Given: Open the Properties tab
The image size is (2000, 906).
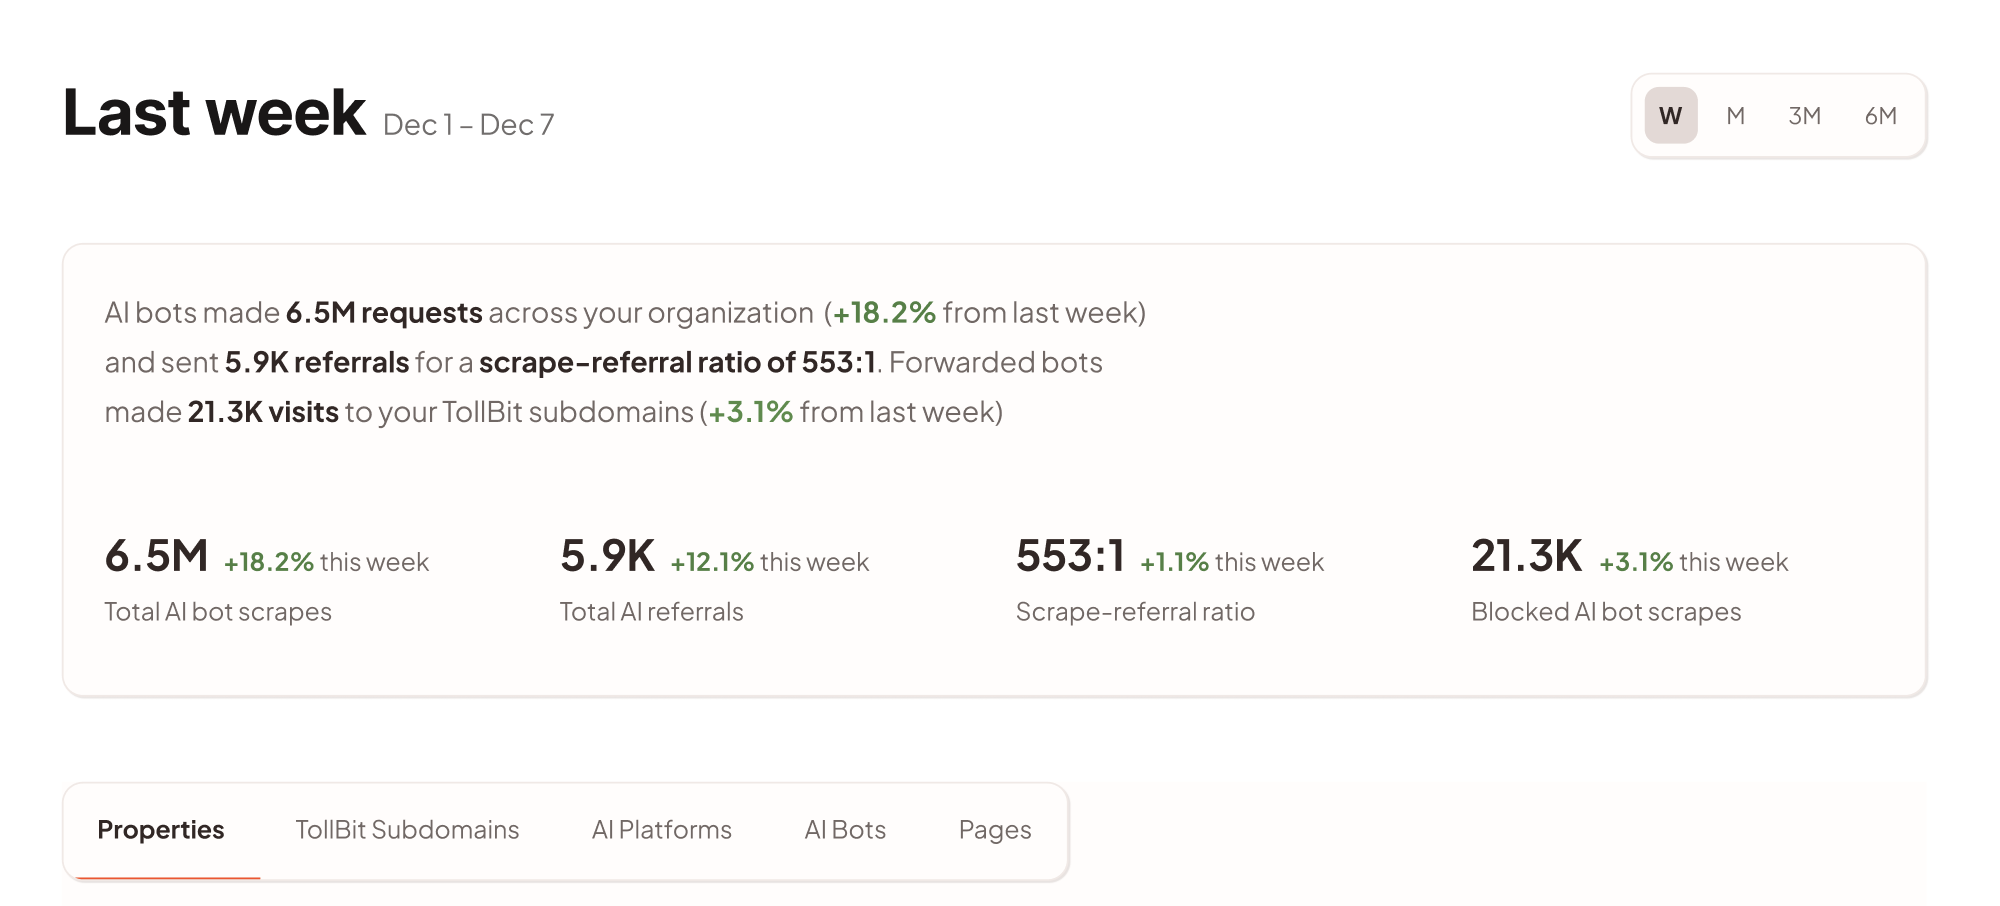Looking at the screenshot, I should [x=161, y=830].
